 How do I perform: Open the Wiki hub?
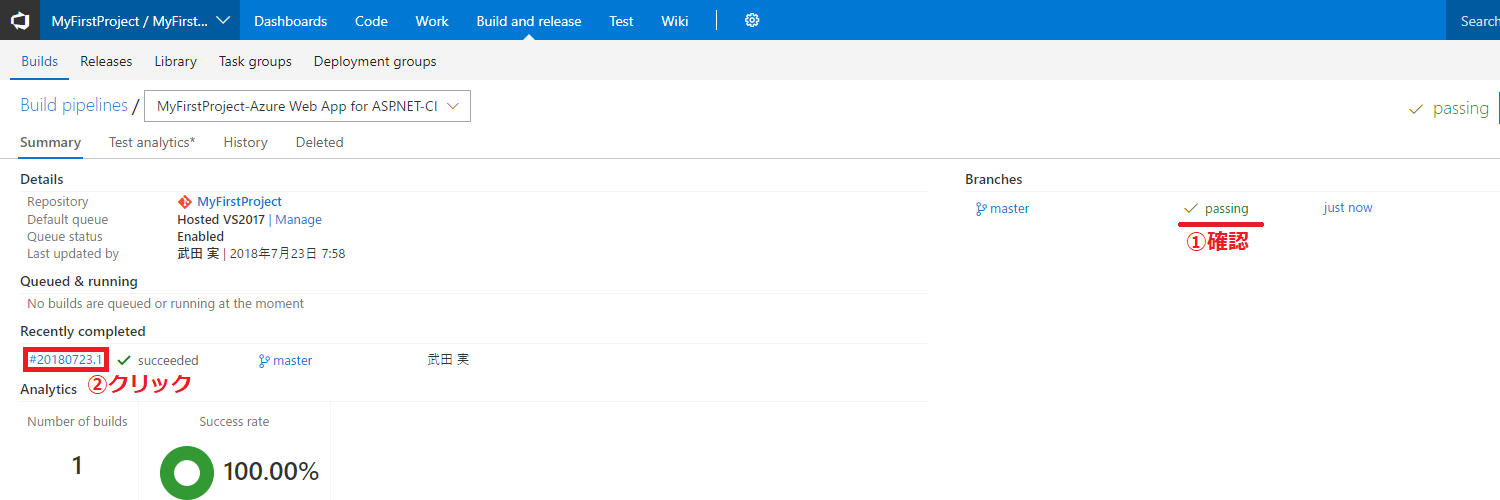pyautogui.click(x=675, y=21)
